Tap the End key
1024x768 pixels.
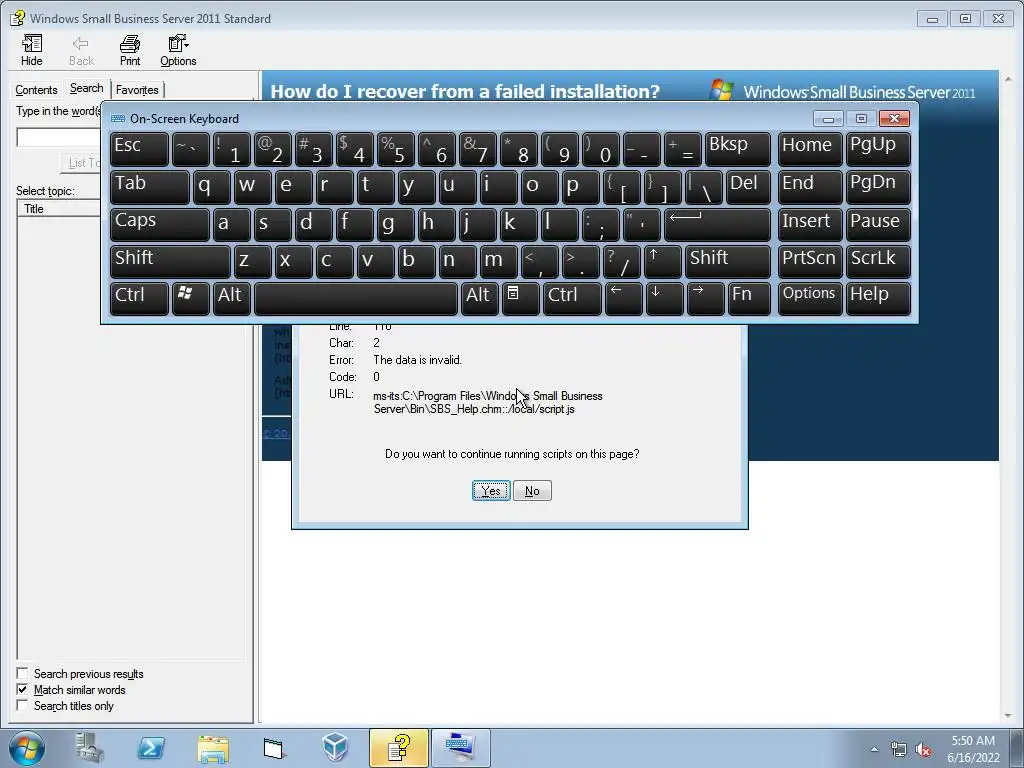(x=810, y=187)
